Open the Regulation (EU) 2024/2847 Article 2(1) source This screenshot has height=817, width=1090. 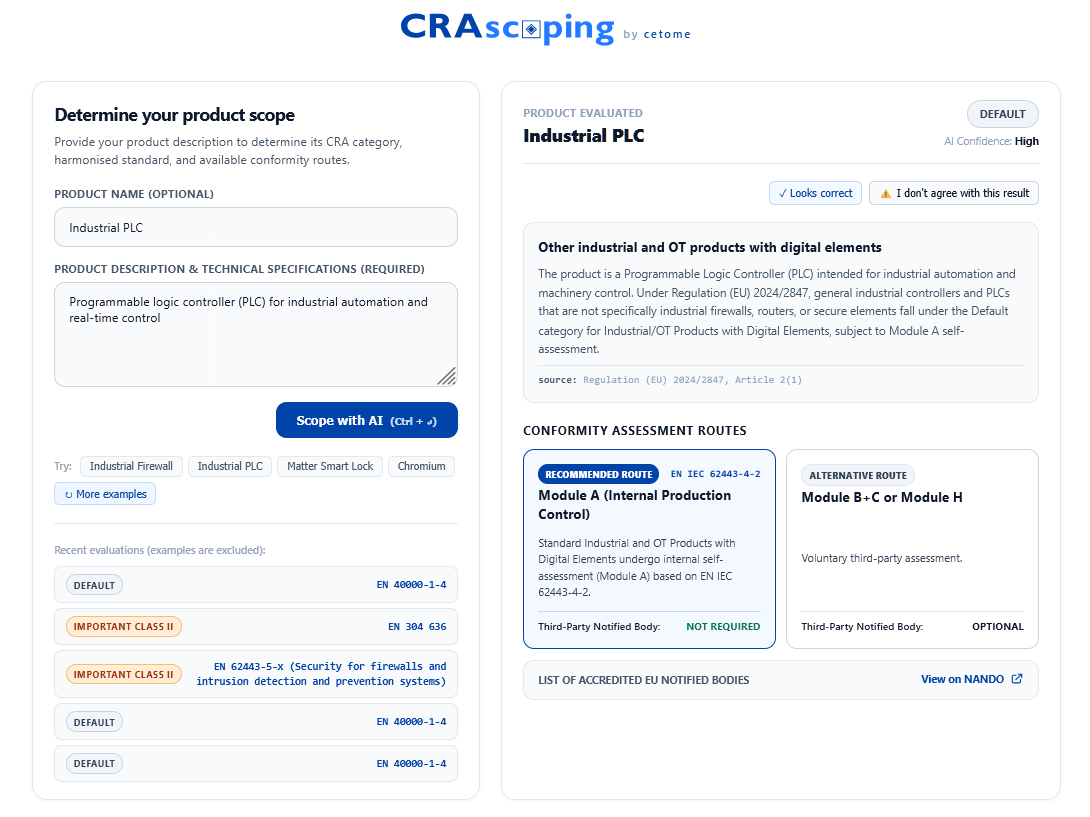click(692, 380)
